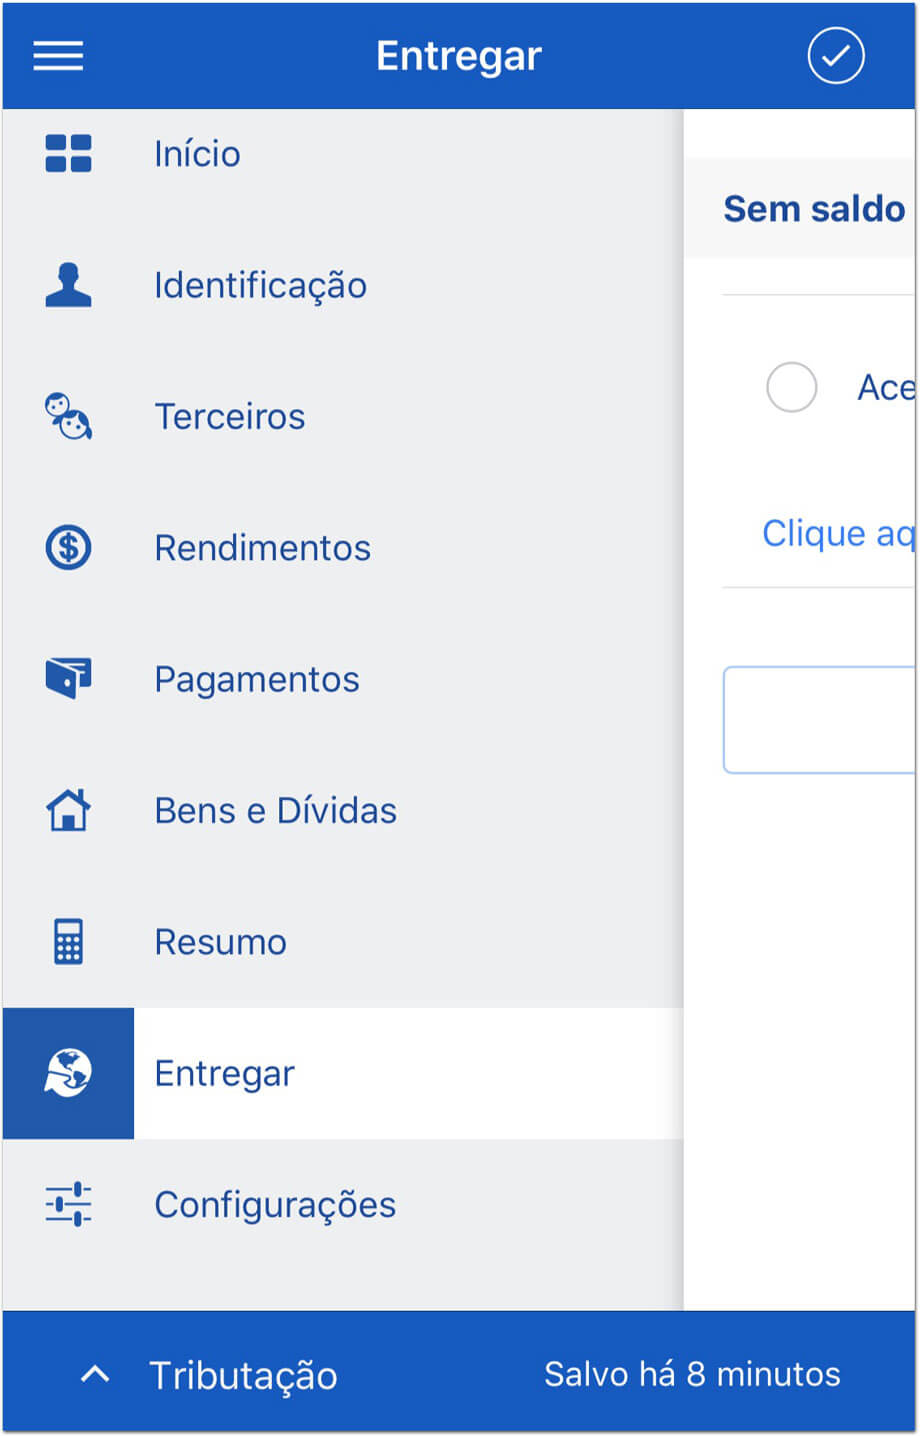
Task: Tap the checkmark confirm icon in header
Action: [836, 56]
